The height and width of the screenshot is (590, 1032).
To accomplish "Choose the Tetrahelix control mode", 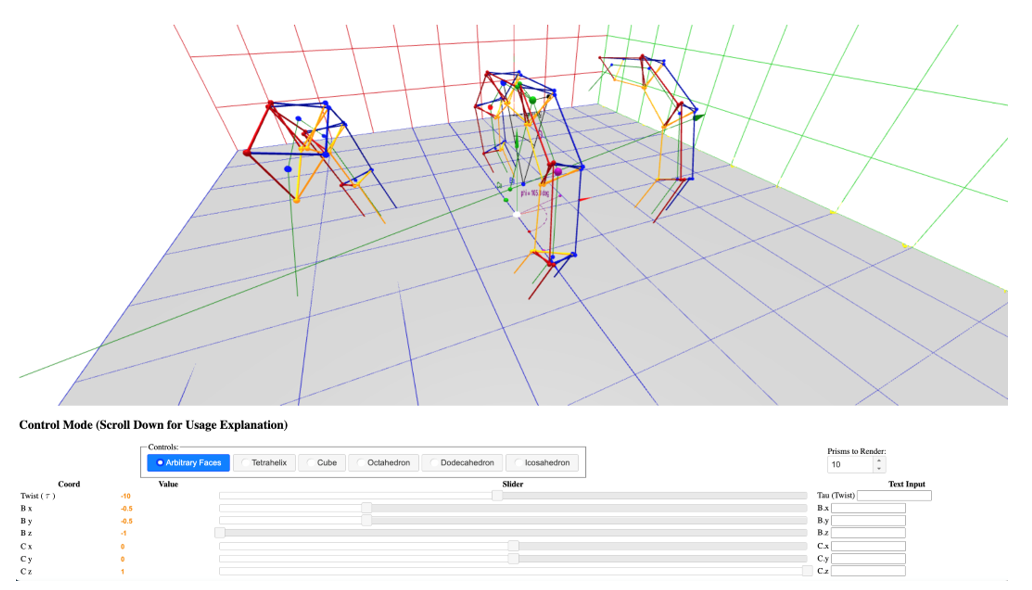I will tap(263, 463).
